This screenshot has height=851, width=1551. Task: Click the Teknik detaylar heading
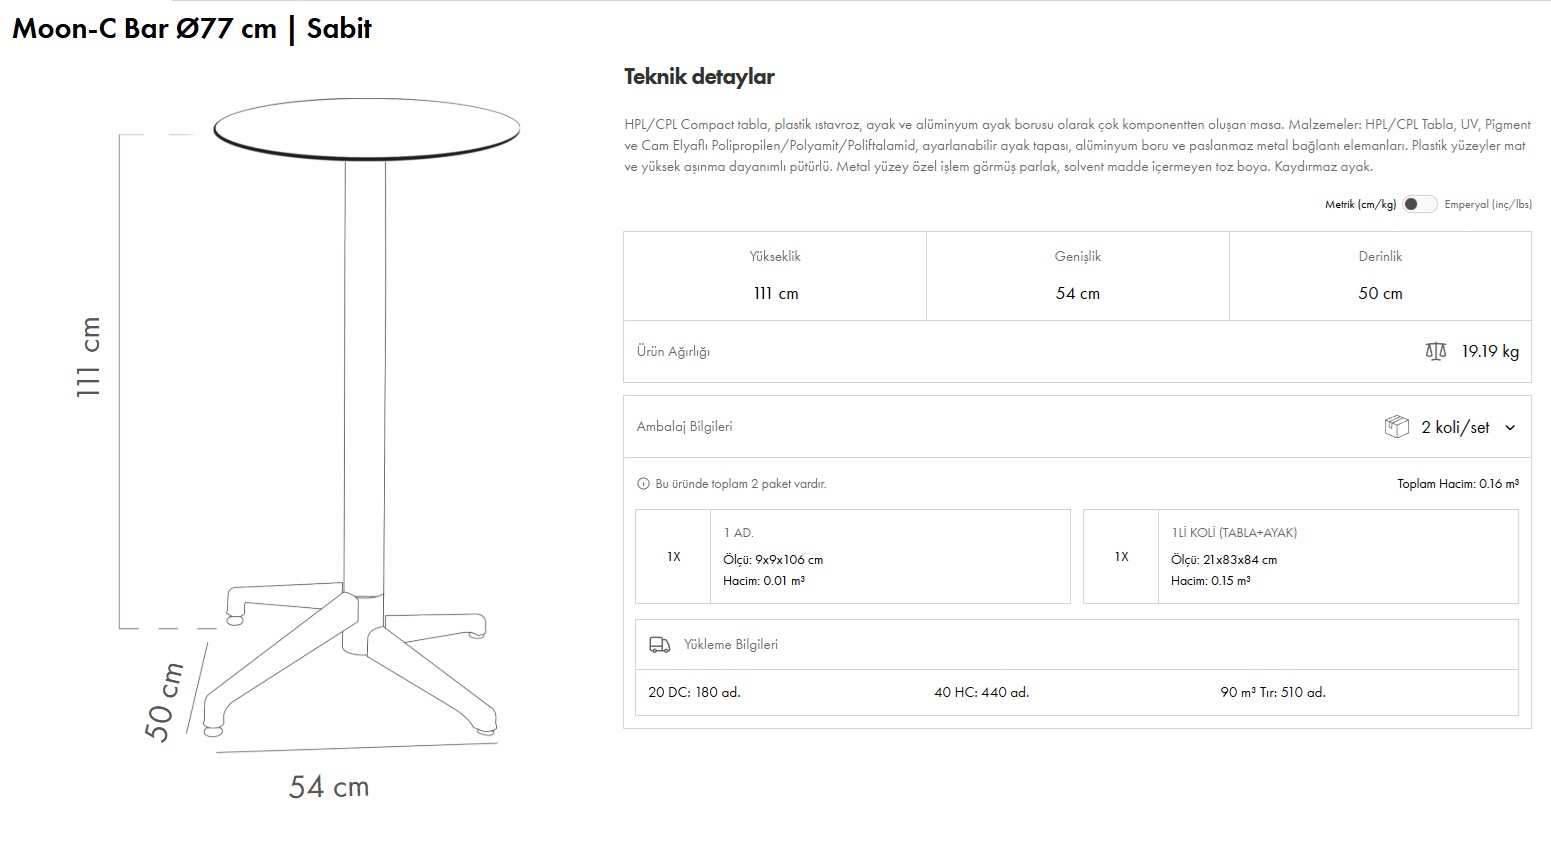(699, 77)
